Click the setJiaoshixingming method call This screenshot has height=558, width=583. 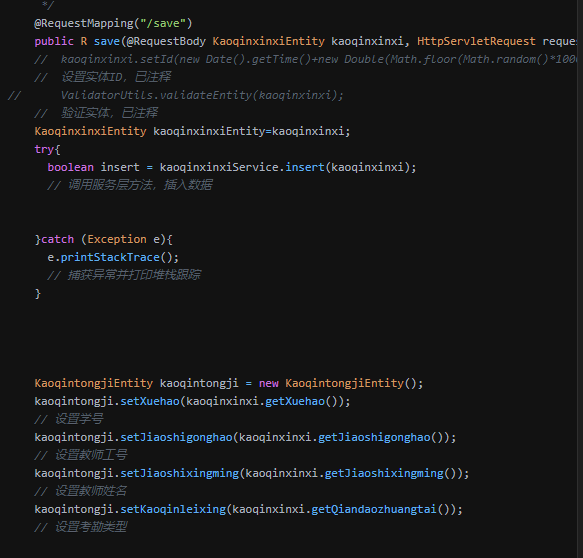[x=180, y=473]
